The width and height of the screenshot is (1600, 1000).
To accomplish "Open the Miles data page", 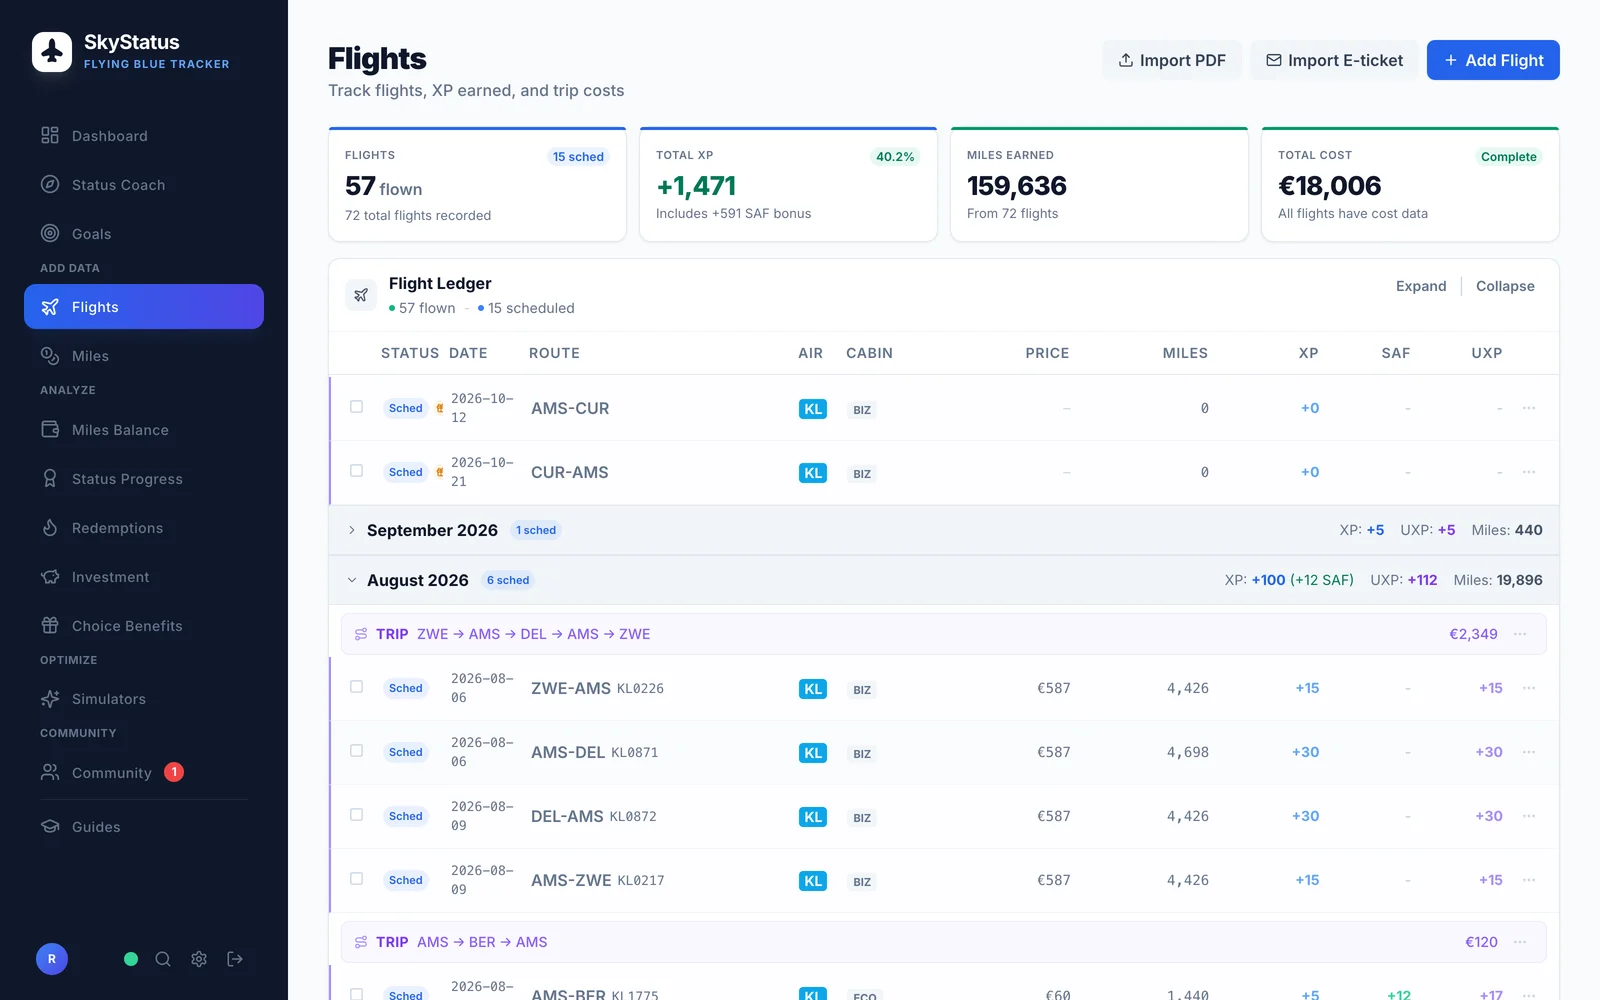I will pyautogui.click(x=144, y=356).
